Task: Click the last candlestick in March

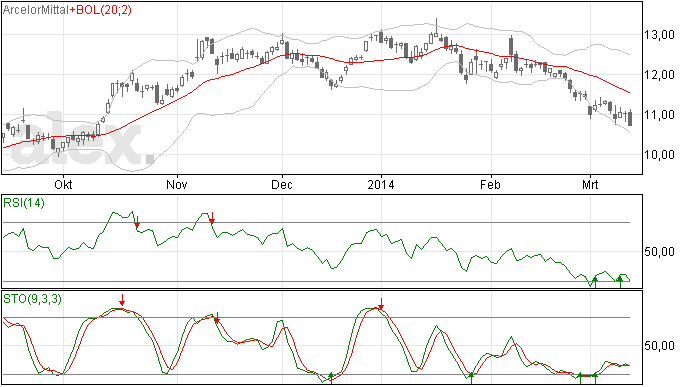Action: 630,118
